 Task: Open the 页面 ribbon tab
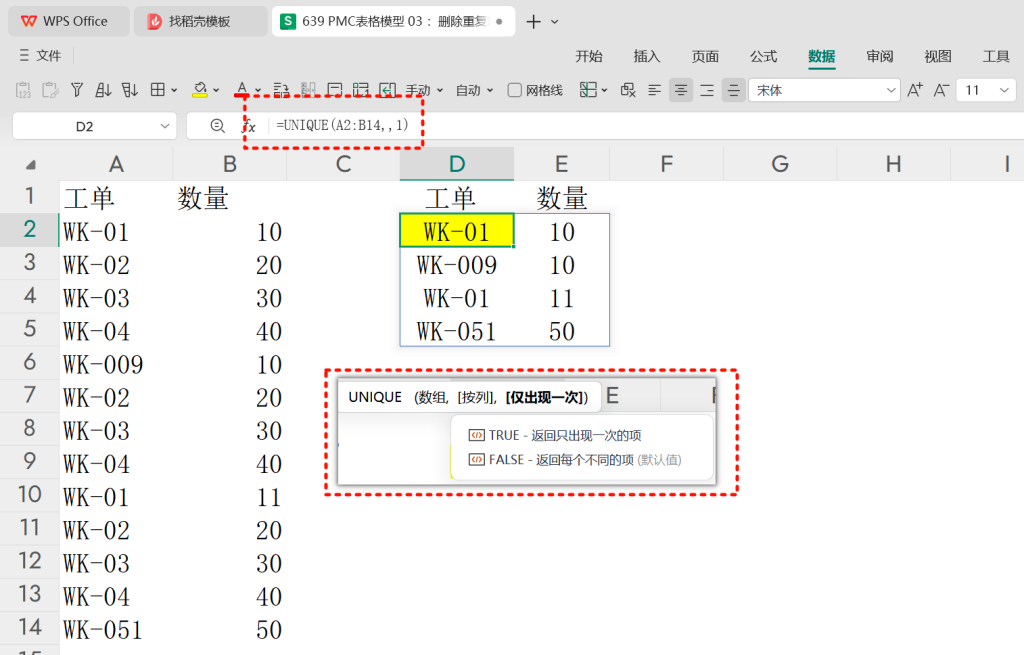705,56
